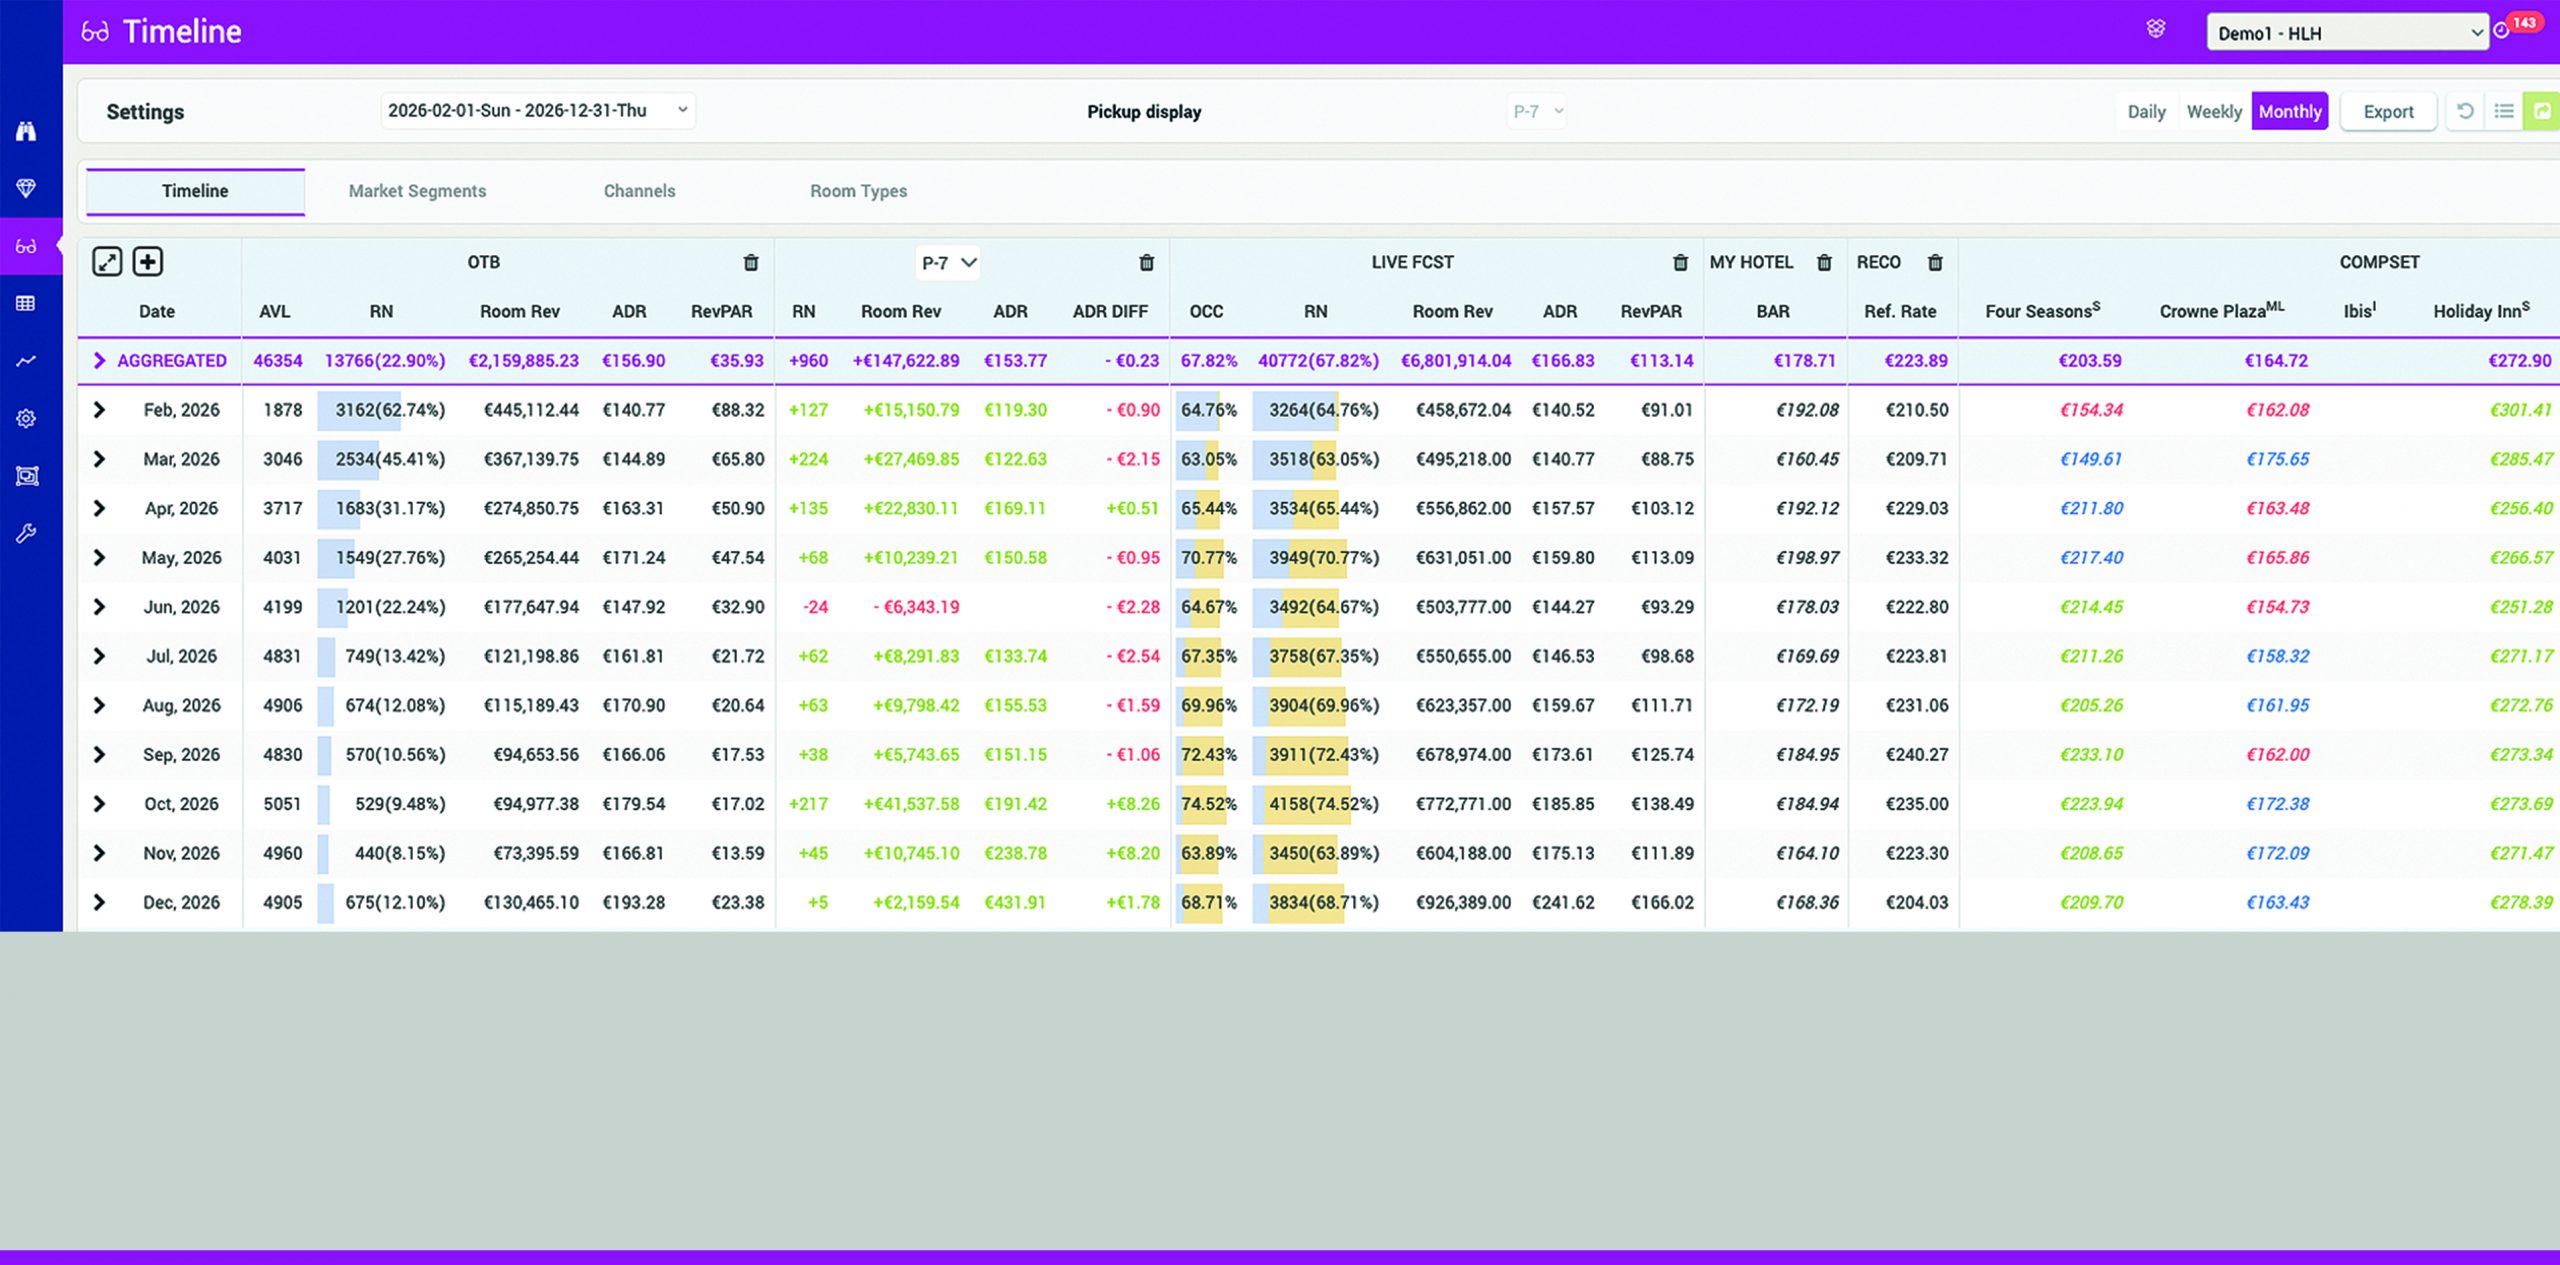2560x1265 pixels.
Task: Switch to Weekly view
Action: 2214,111
